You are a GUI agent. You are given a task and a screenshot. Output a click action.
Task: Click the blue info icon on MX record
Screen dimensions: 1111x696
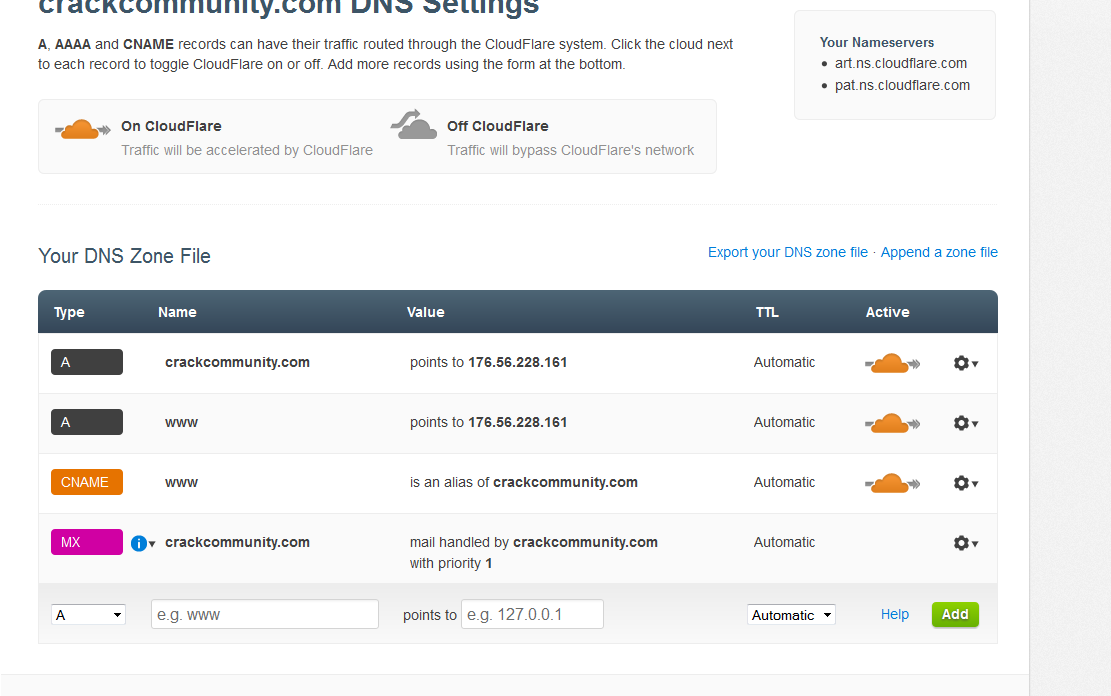click(139, 544)
